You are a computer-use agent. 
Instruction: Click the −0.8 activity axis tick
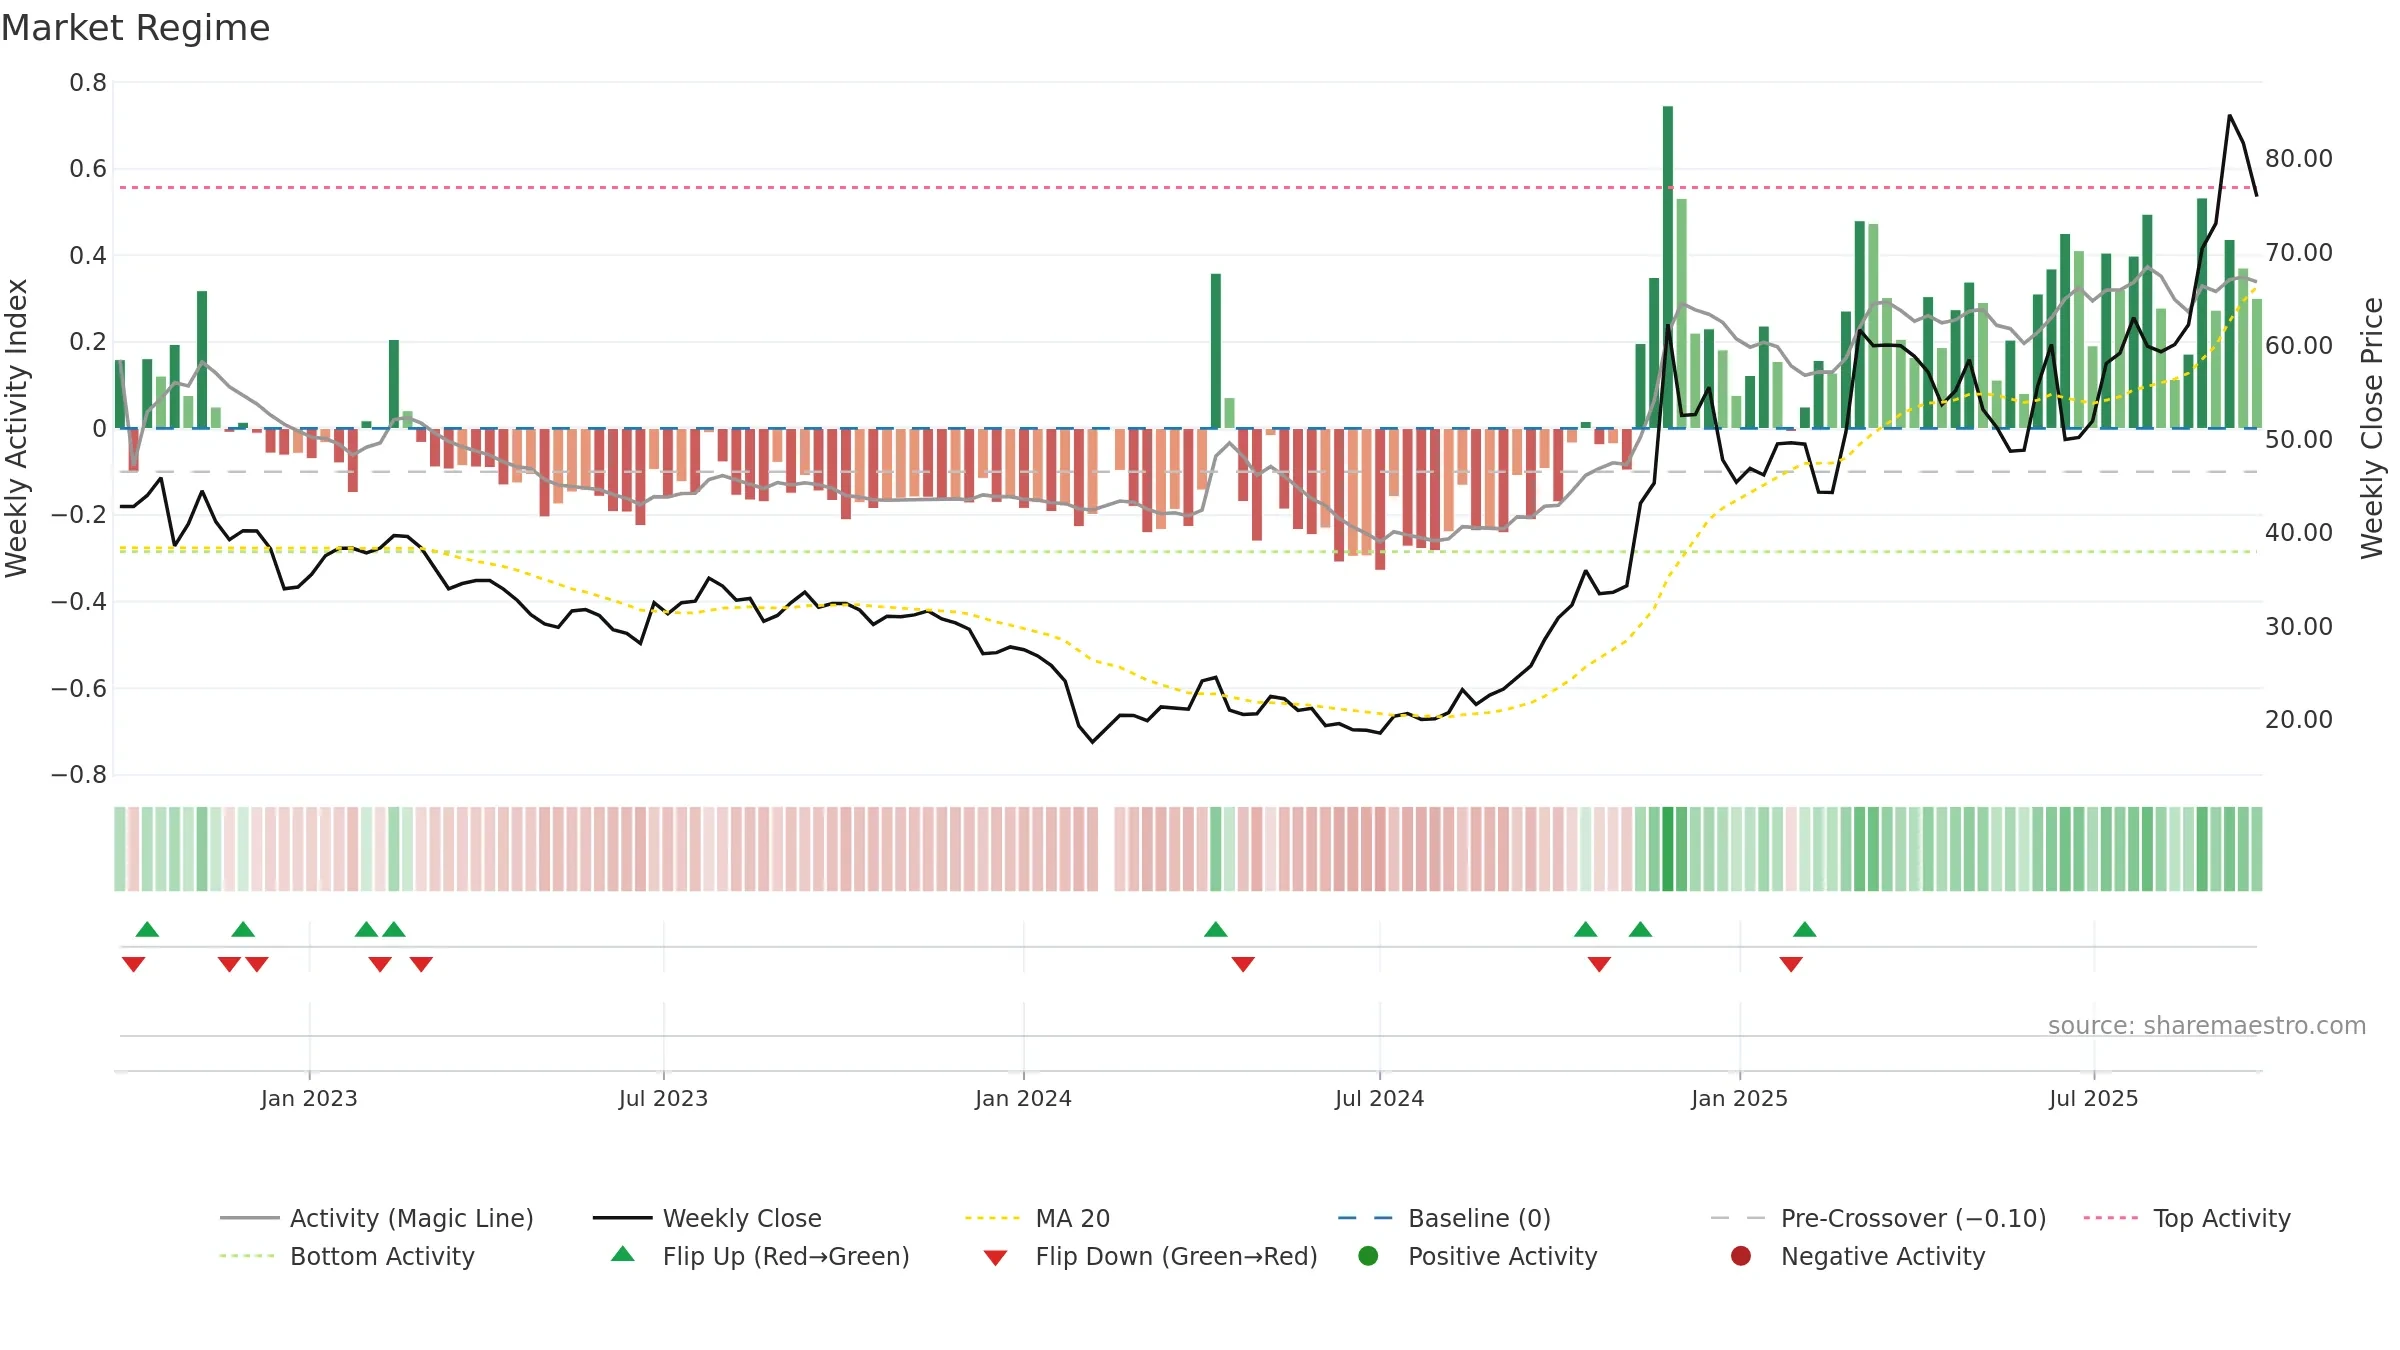[79, 775]
